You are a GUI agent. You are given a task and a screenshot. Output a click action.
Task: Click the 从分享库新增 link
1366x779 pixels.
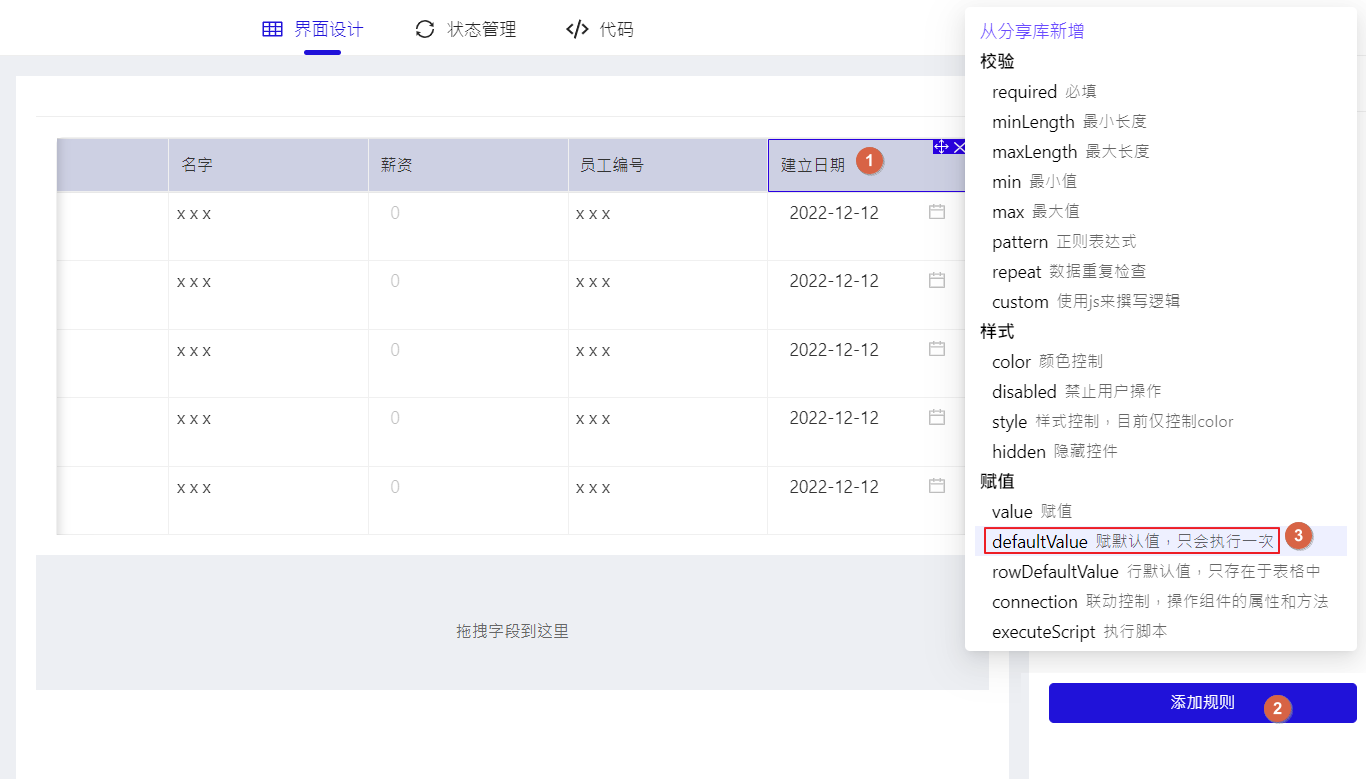point(1032,31)
